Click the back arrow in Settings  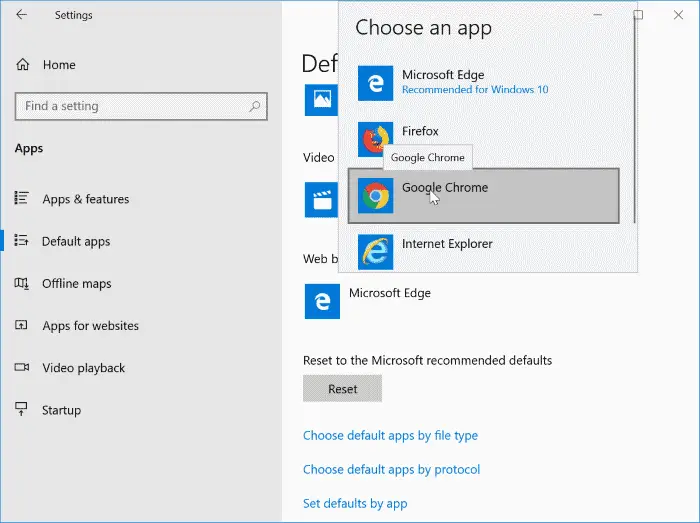(x=21, y=15)
